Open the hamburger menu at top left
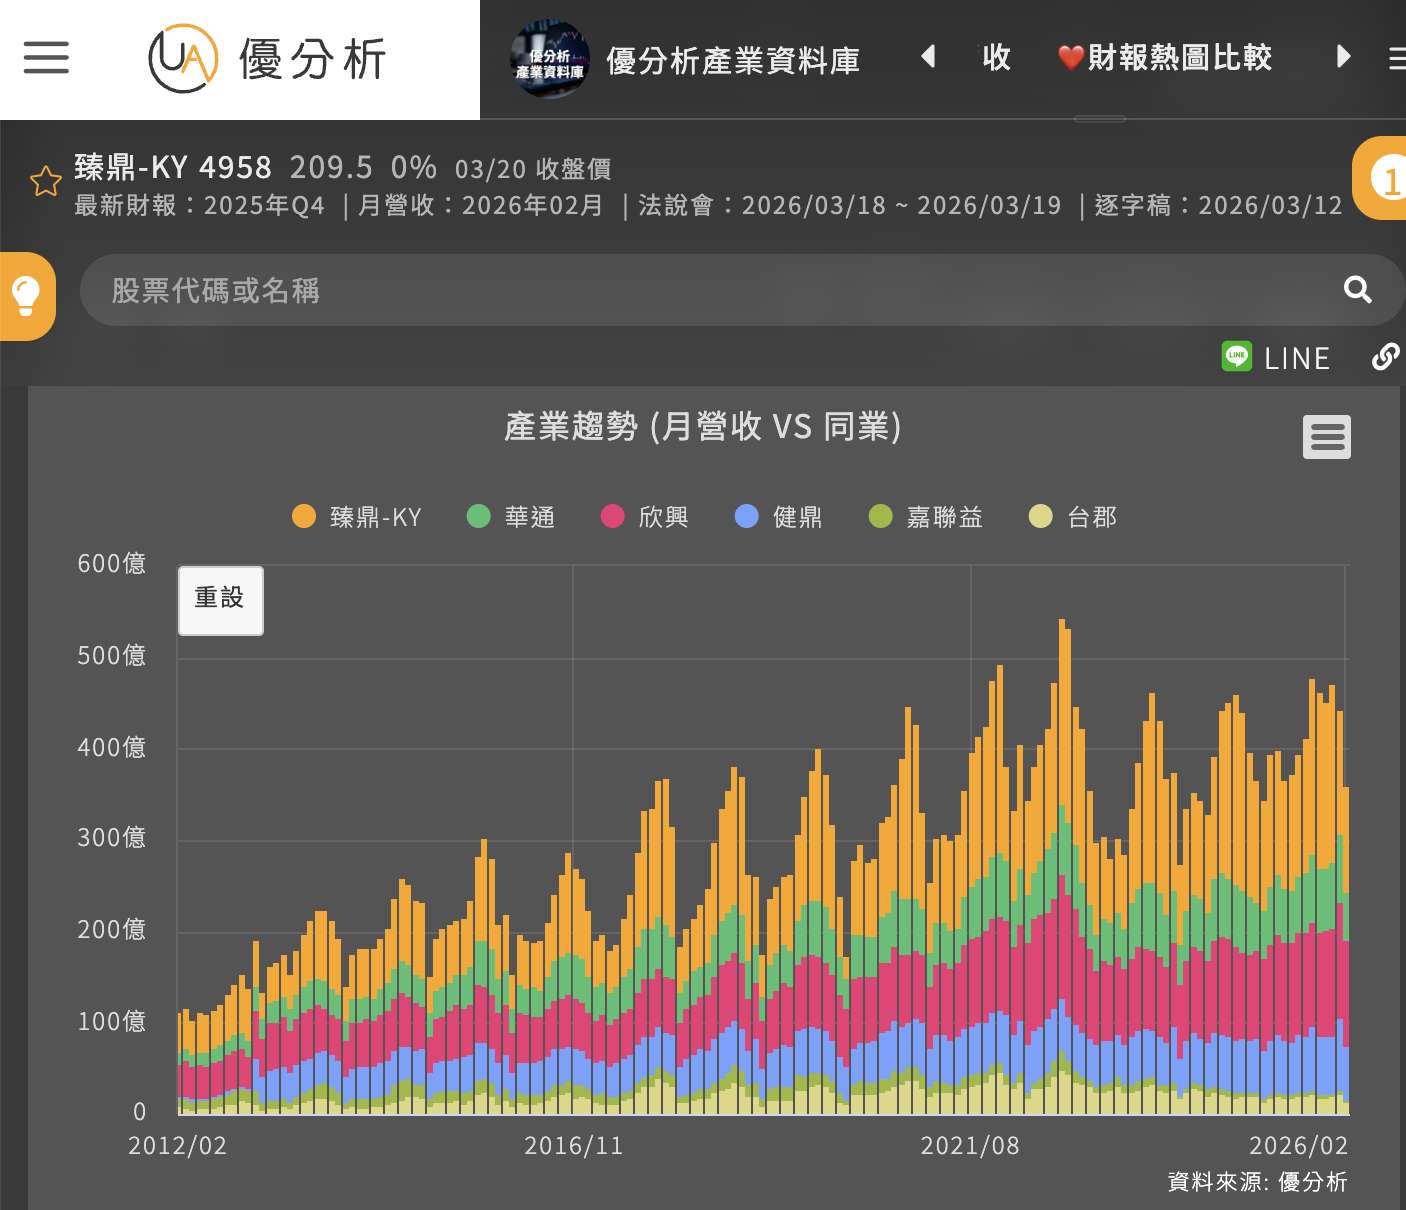This screenshot has height=1210, width=1406. pos(46,58)
